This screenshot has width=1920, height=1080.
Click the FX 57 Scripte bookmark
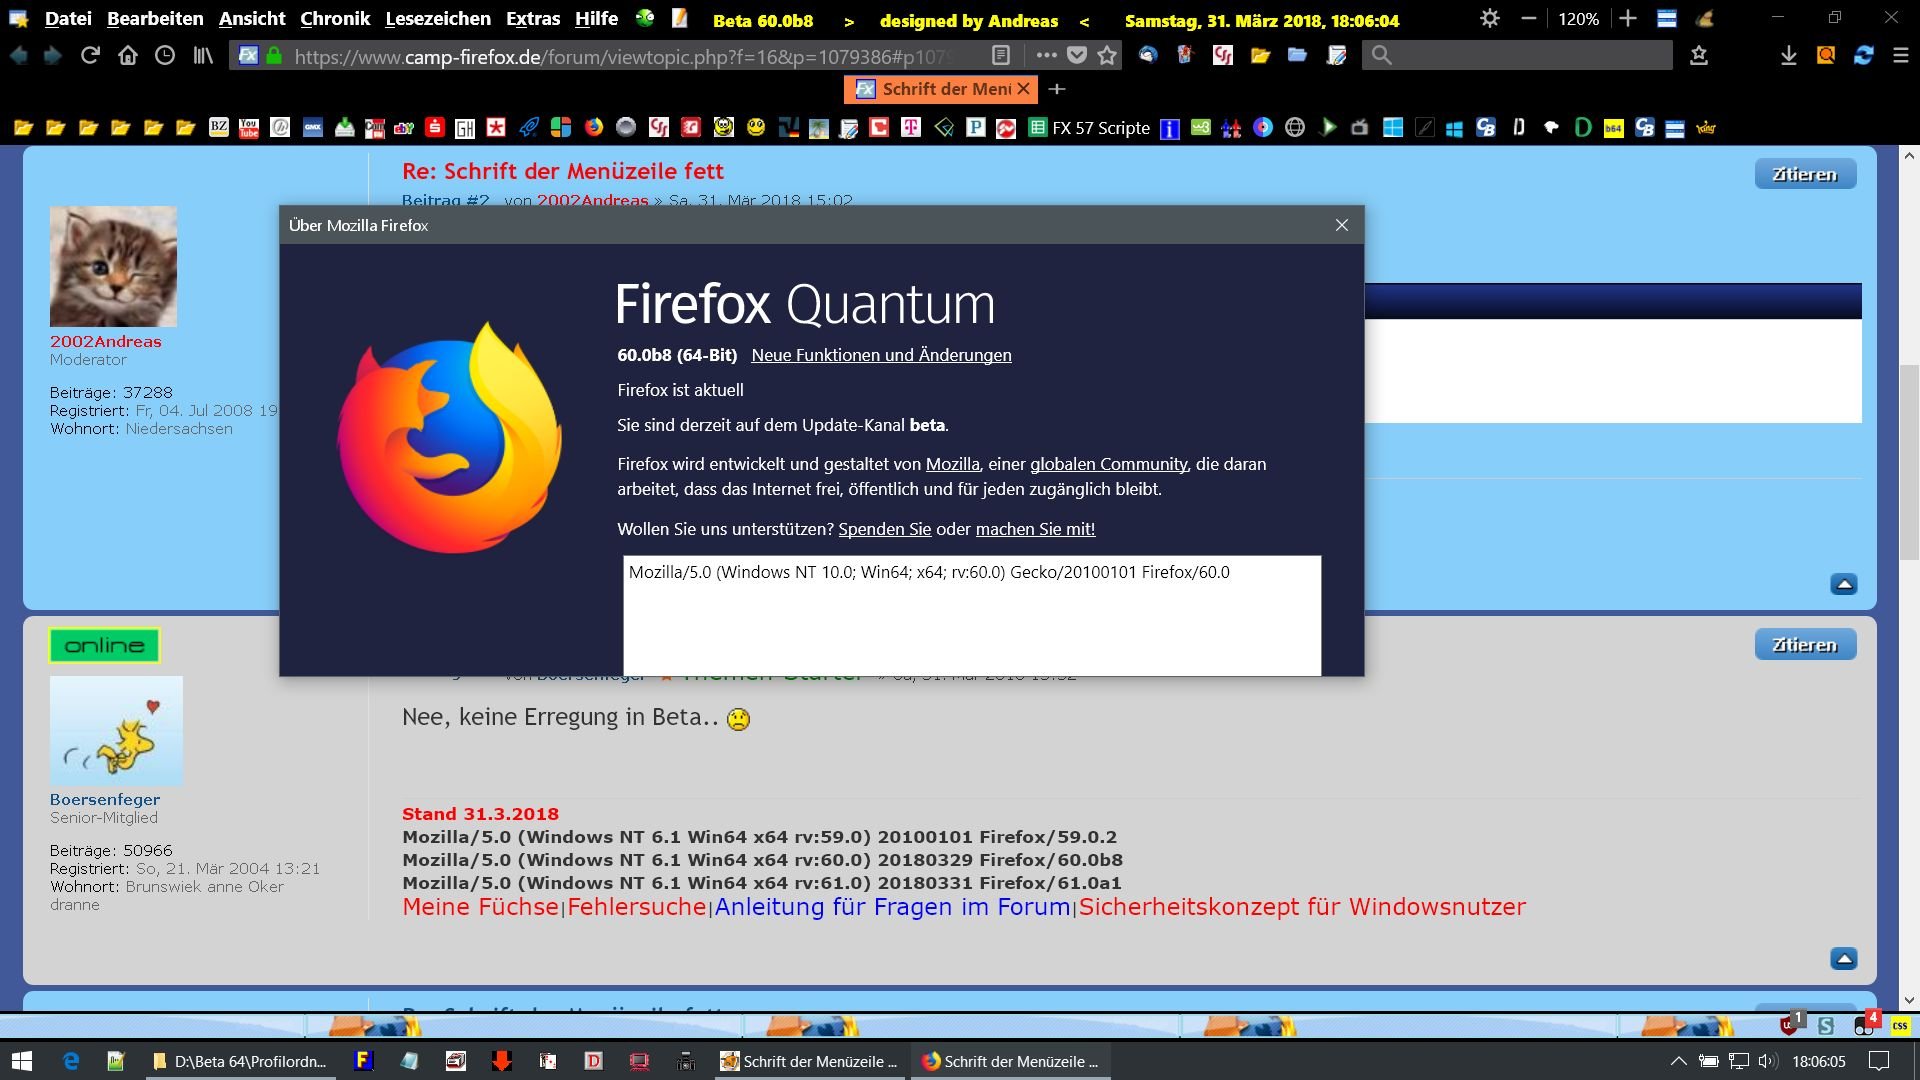click(x=1100, y=128)
